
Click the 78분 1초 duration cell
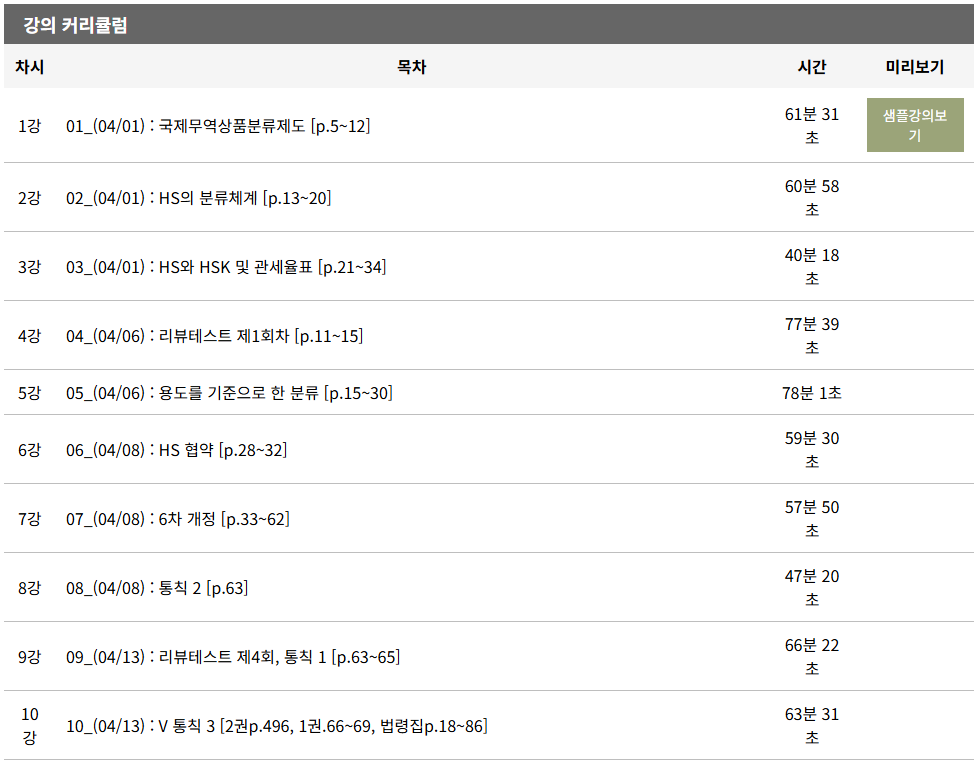[811, 393]
